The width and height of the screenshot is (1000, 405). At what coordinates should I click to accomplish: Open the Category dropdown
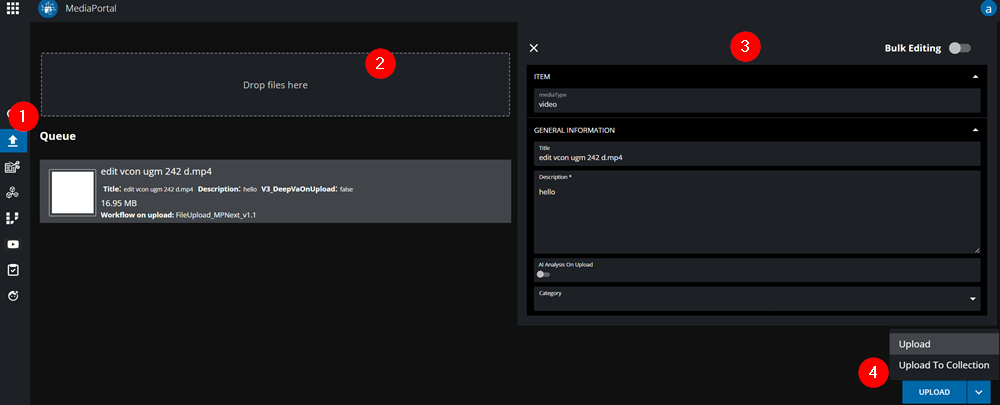click(x=973, y=298)
